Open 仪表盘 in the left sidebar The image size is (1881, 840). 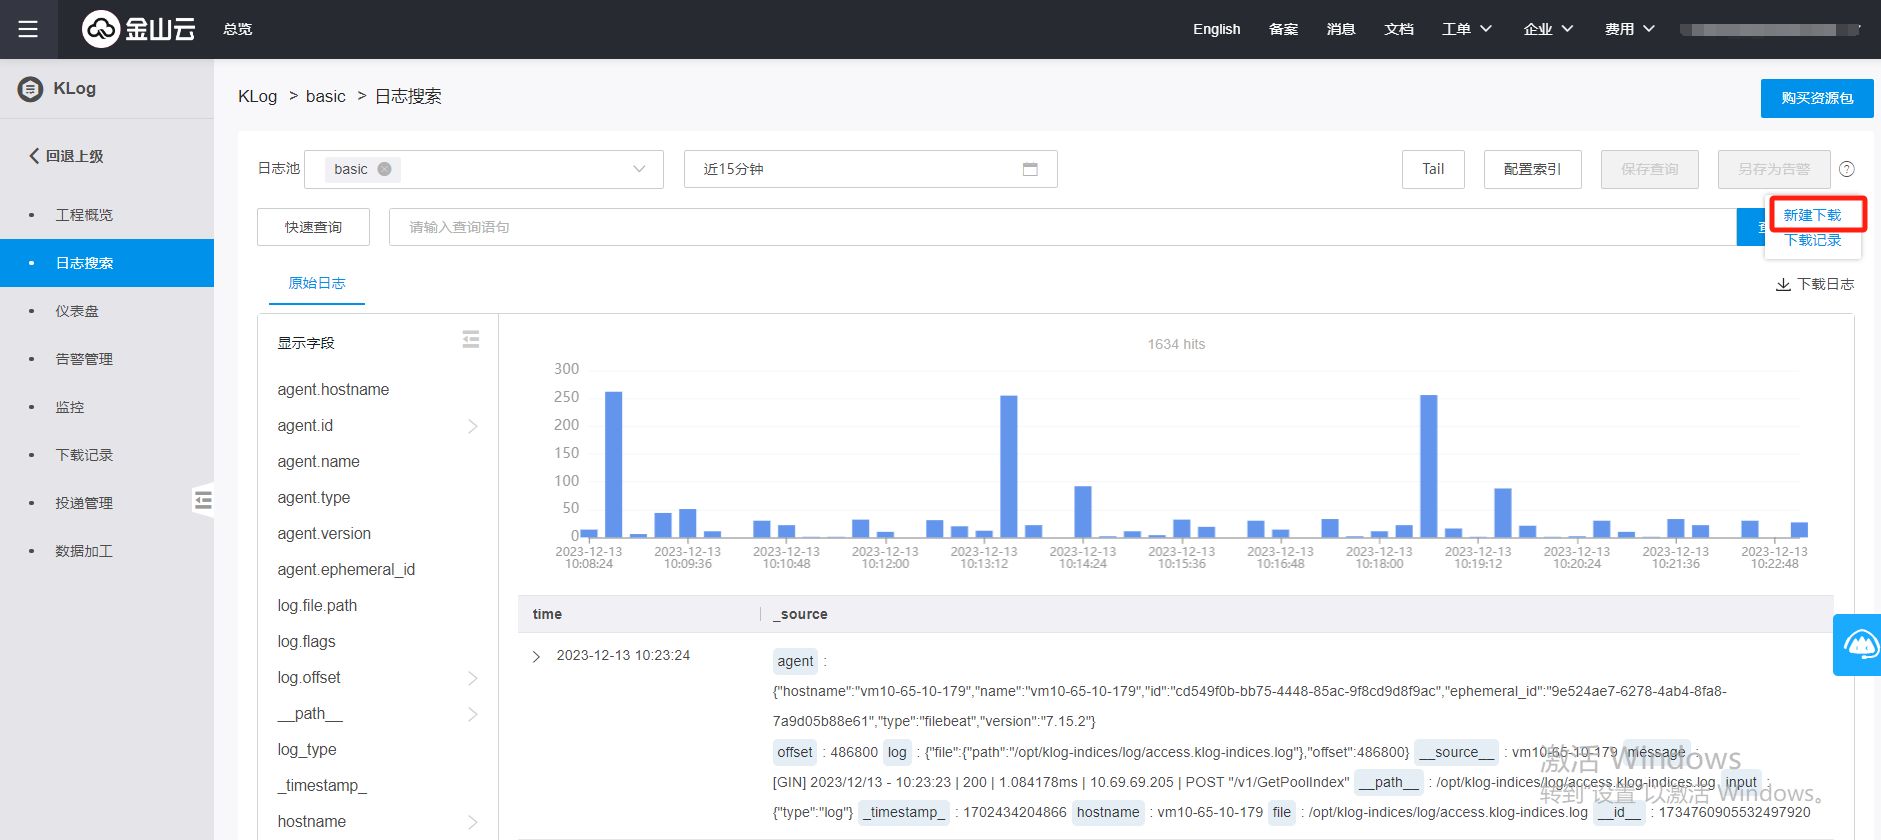[77, 311]
